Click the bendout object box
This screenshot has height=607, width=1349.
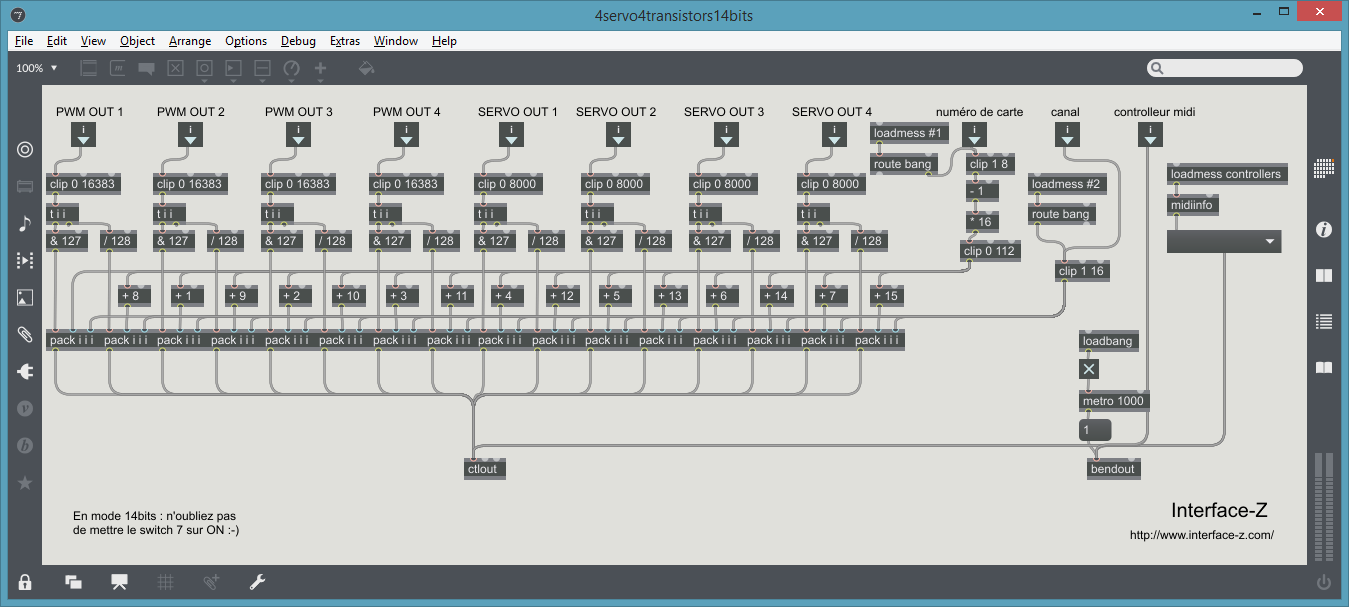[1113, 468]
